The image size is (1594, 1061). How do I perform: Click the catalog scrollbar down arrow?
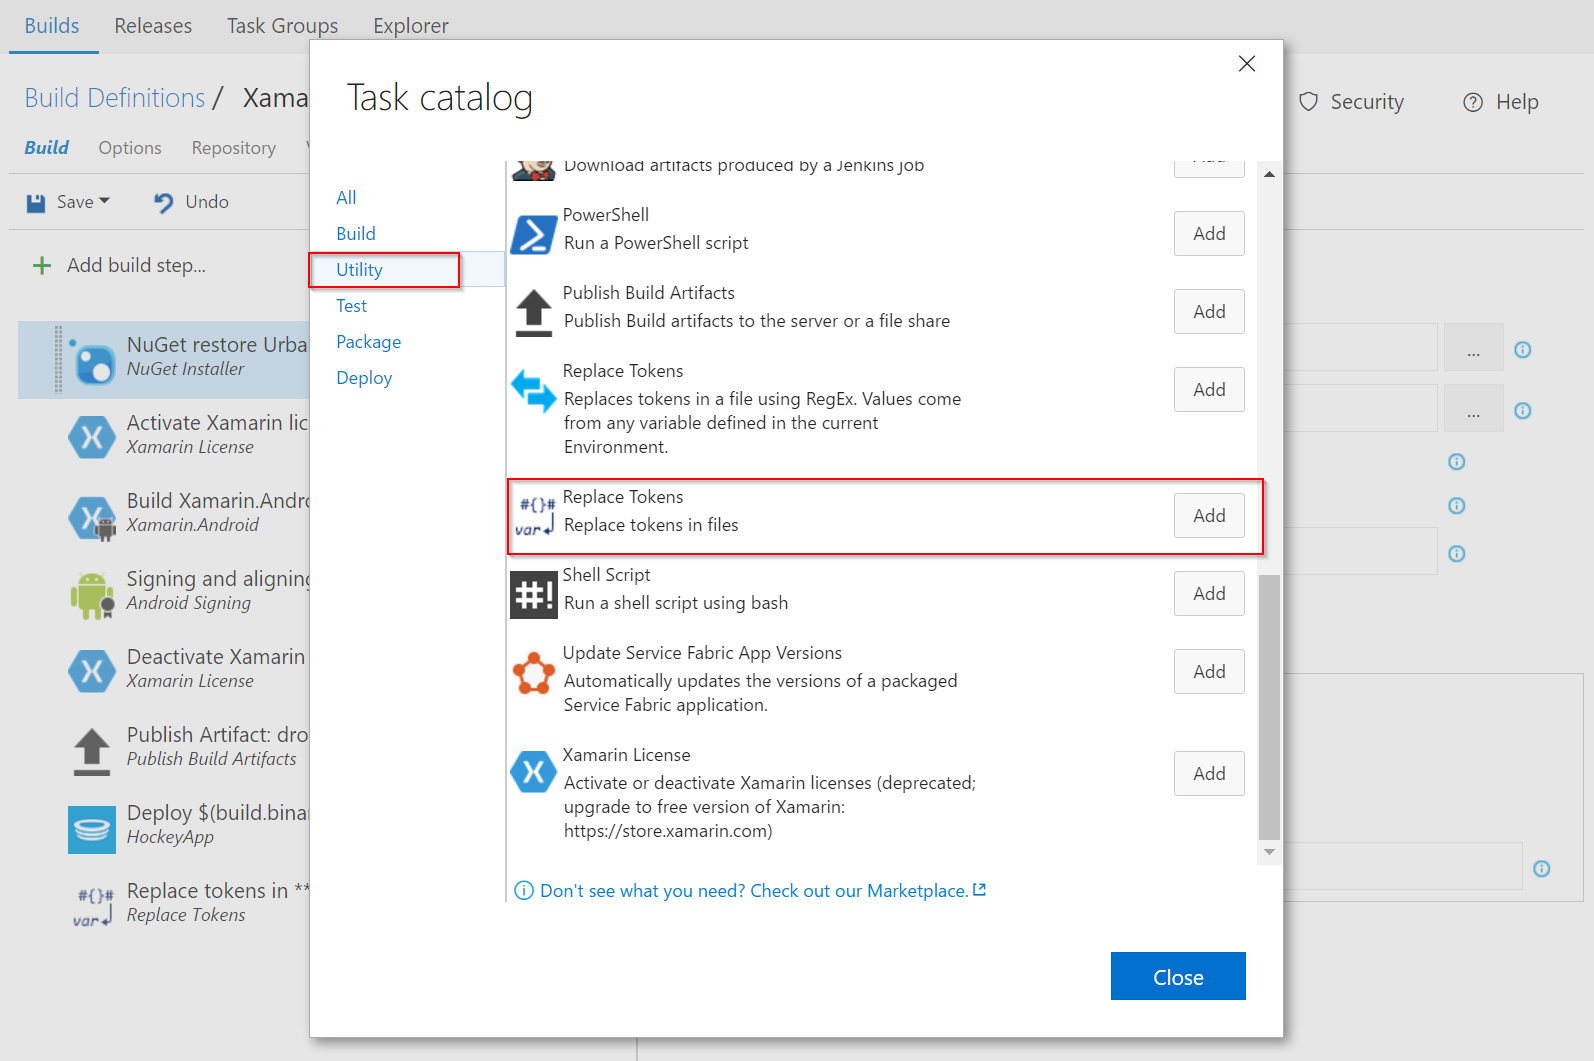[1269, 852]
